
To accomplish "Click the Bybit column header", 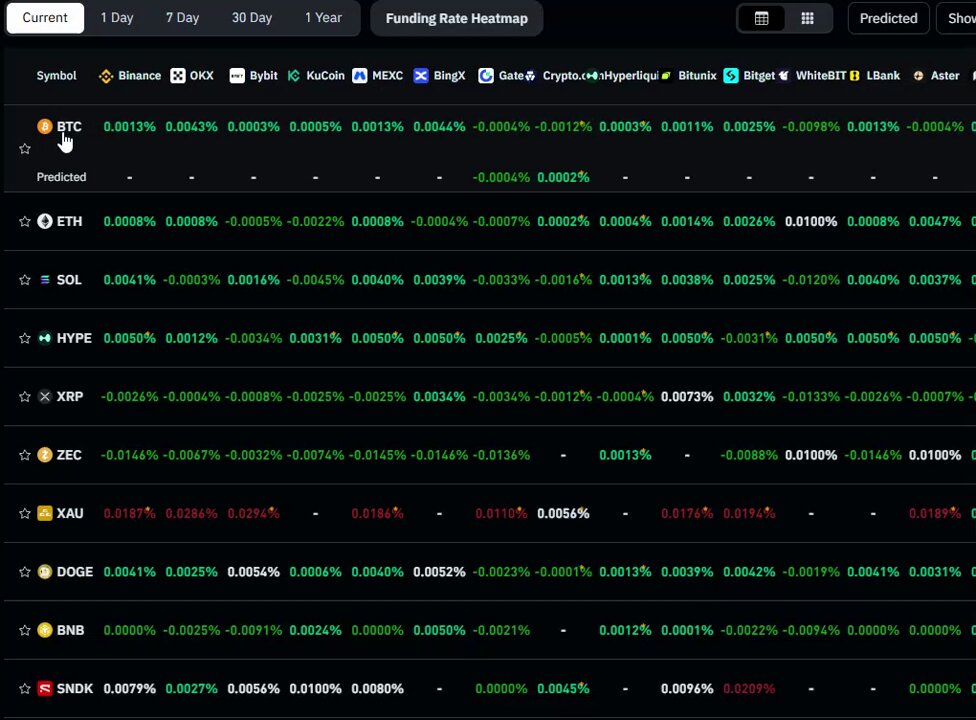I will (x=253, y=76).
